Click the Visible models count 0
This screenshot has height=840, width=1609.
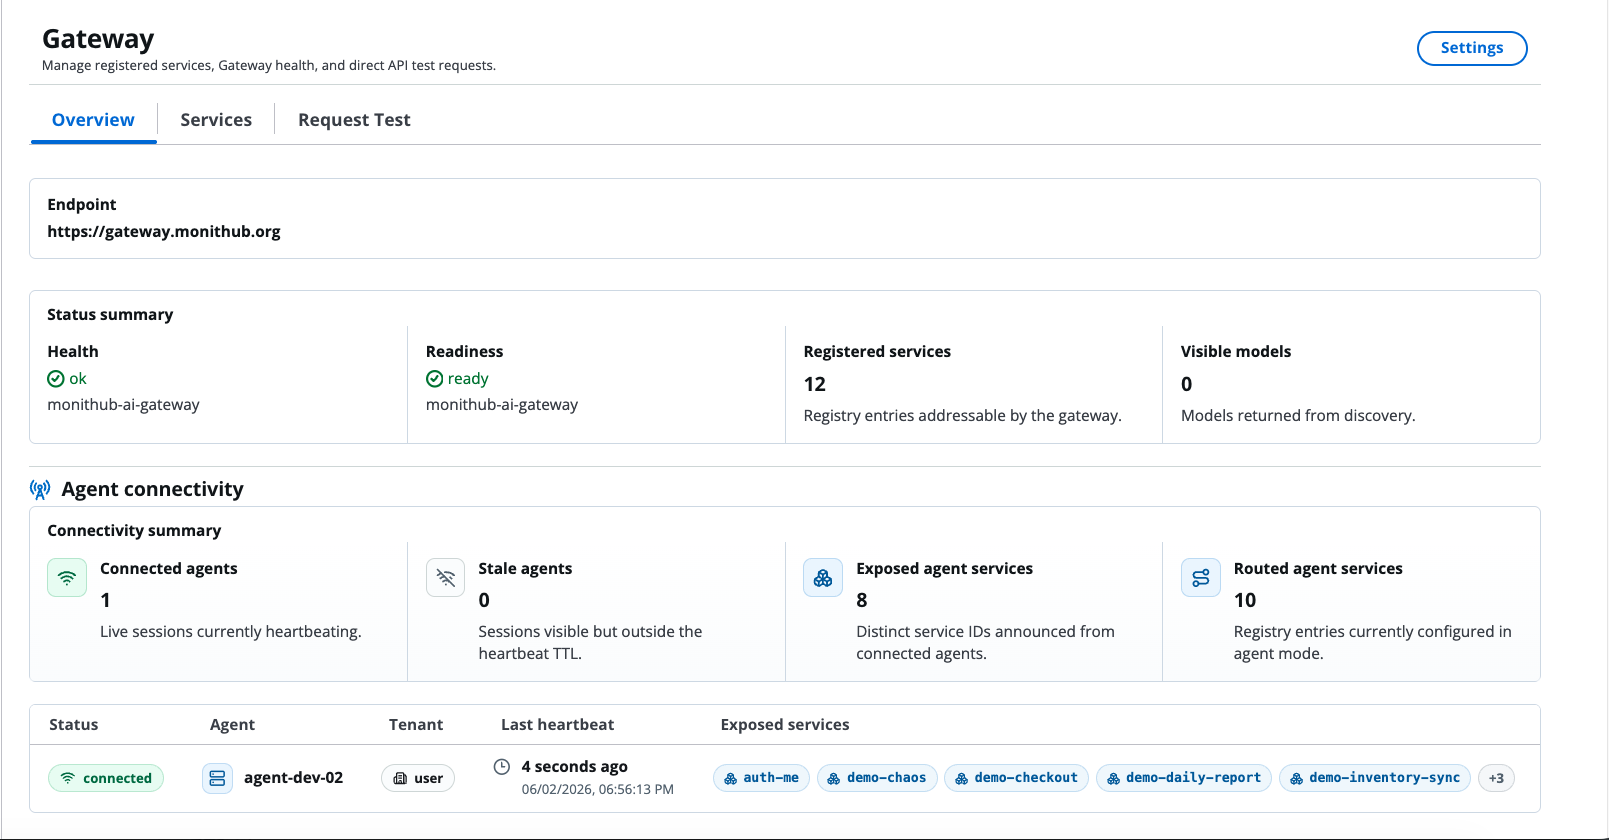click(1187, 384)
